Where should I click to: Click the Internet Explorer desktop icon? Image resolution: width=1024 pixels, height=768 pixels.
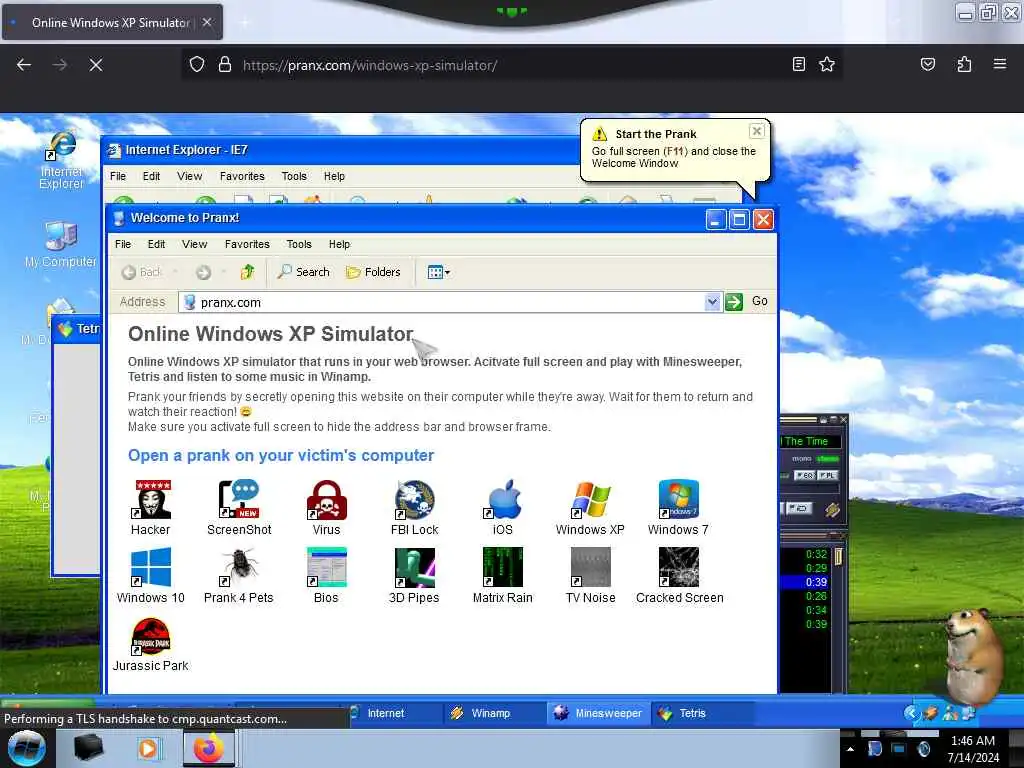click(x=61, y=161)
